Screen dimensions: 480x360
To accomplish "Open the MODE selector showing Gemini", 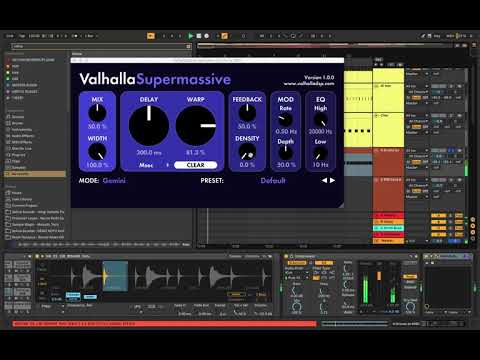I will coord(114,180).
